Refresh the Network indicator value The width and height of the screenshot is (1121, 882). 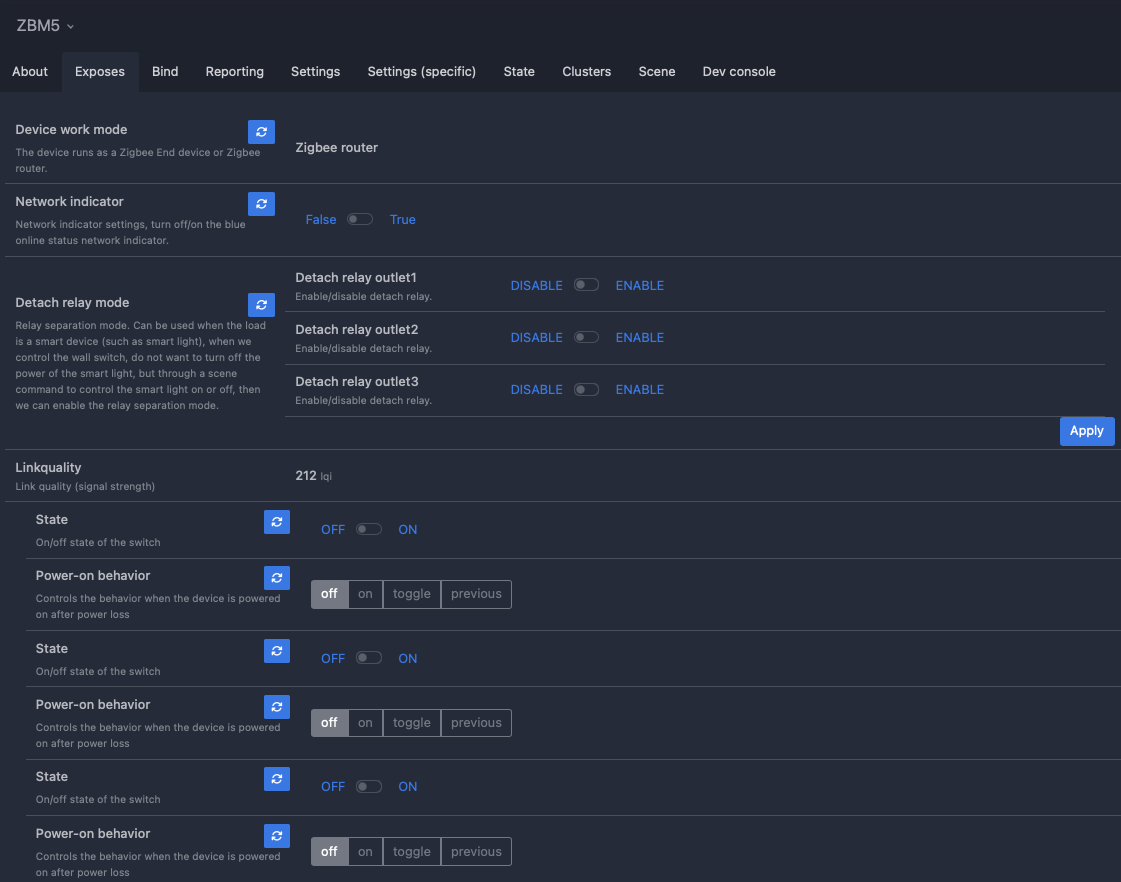point(261,204)
